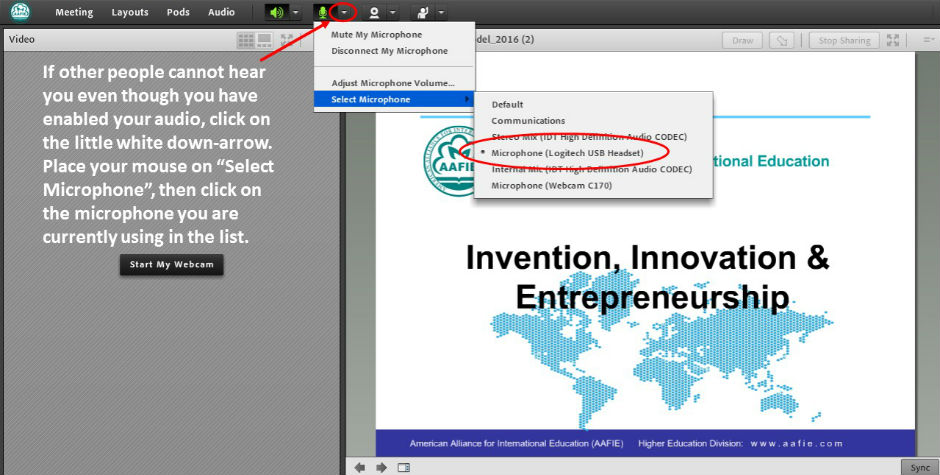Toggle the green speaker audio icon
940x475 pixels.
tap(277, 12)
